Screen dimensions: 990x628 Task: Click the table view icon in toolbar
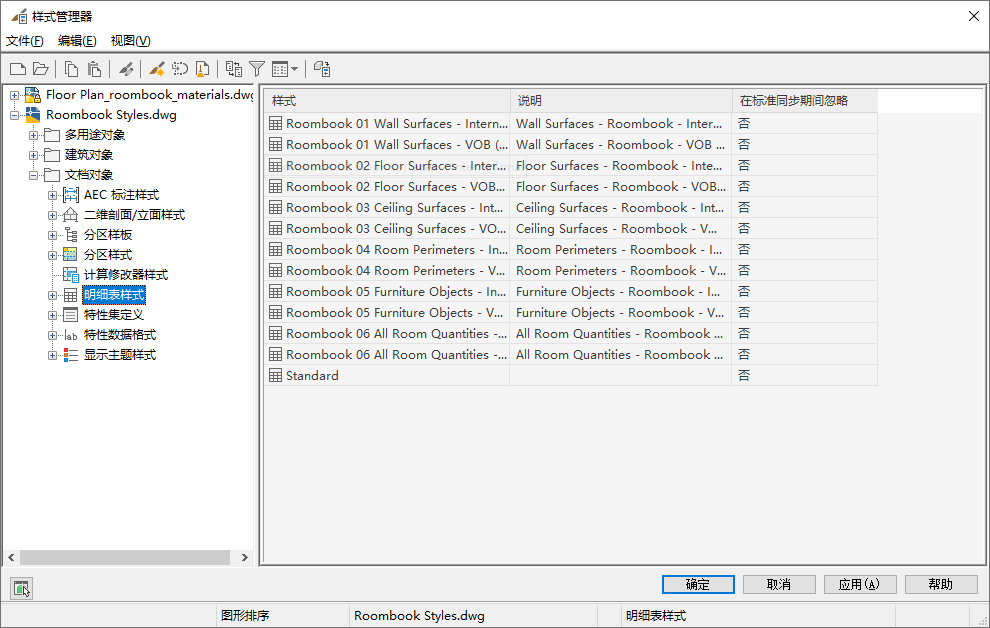280,69
